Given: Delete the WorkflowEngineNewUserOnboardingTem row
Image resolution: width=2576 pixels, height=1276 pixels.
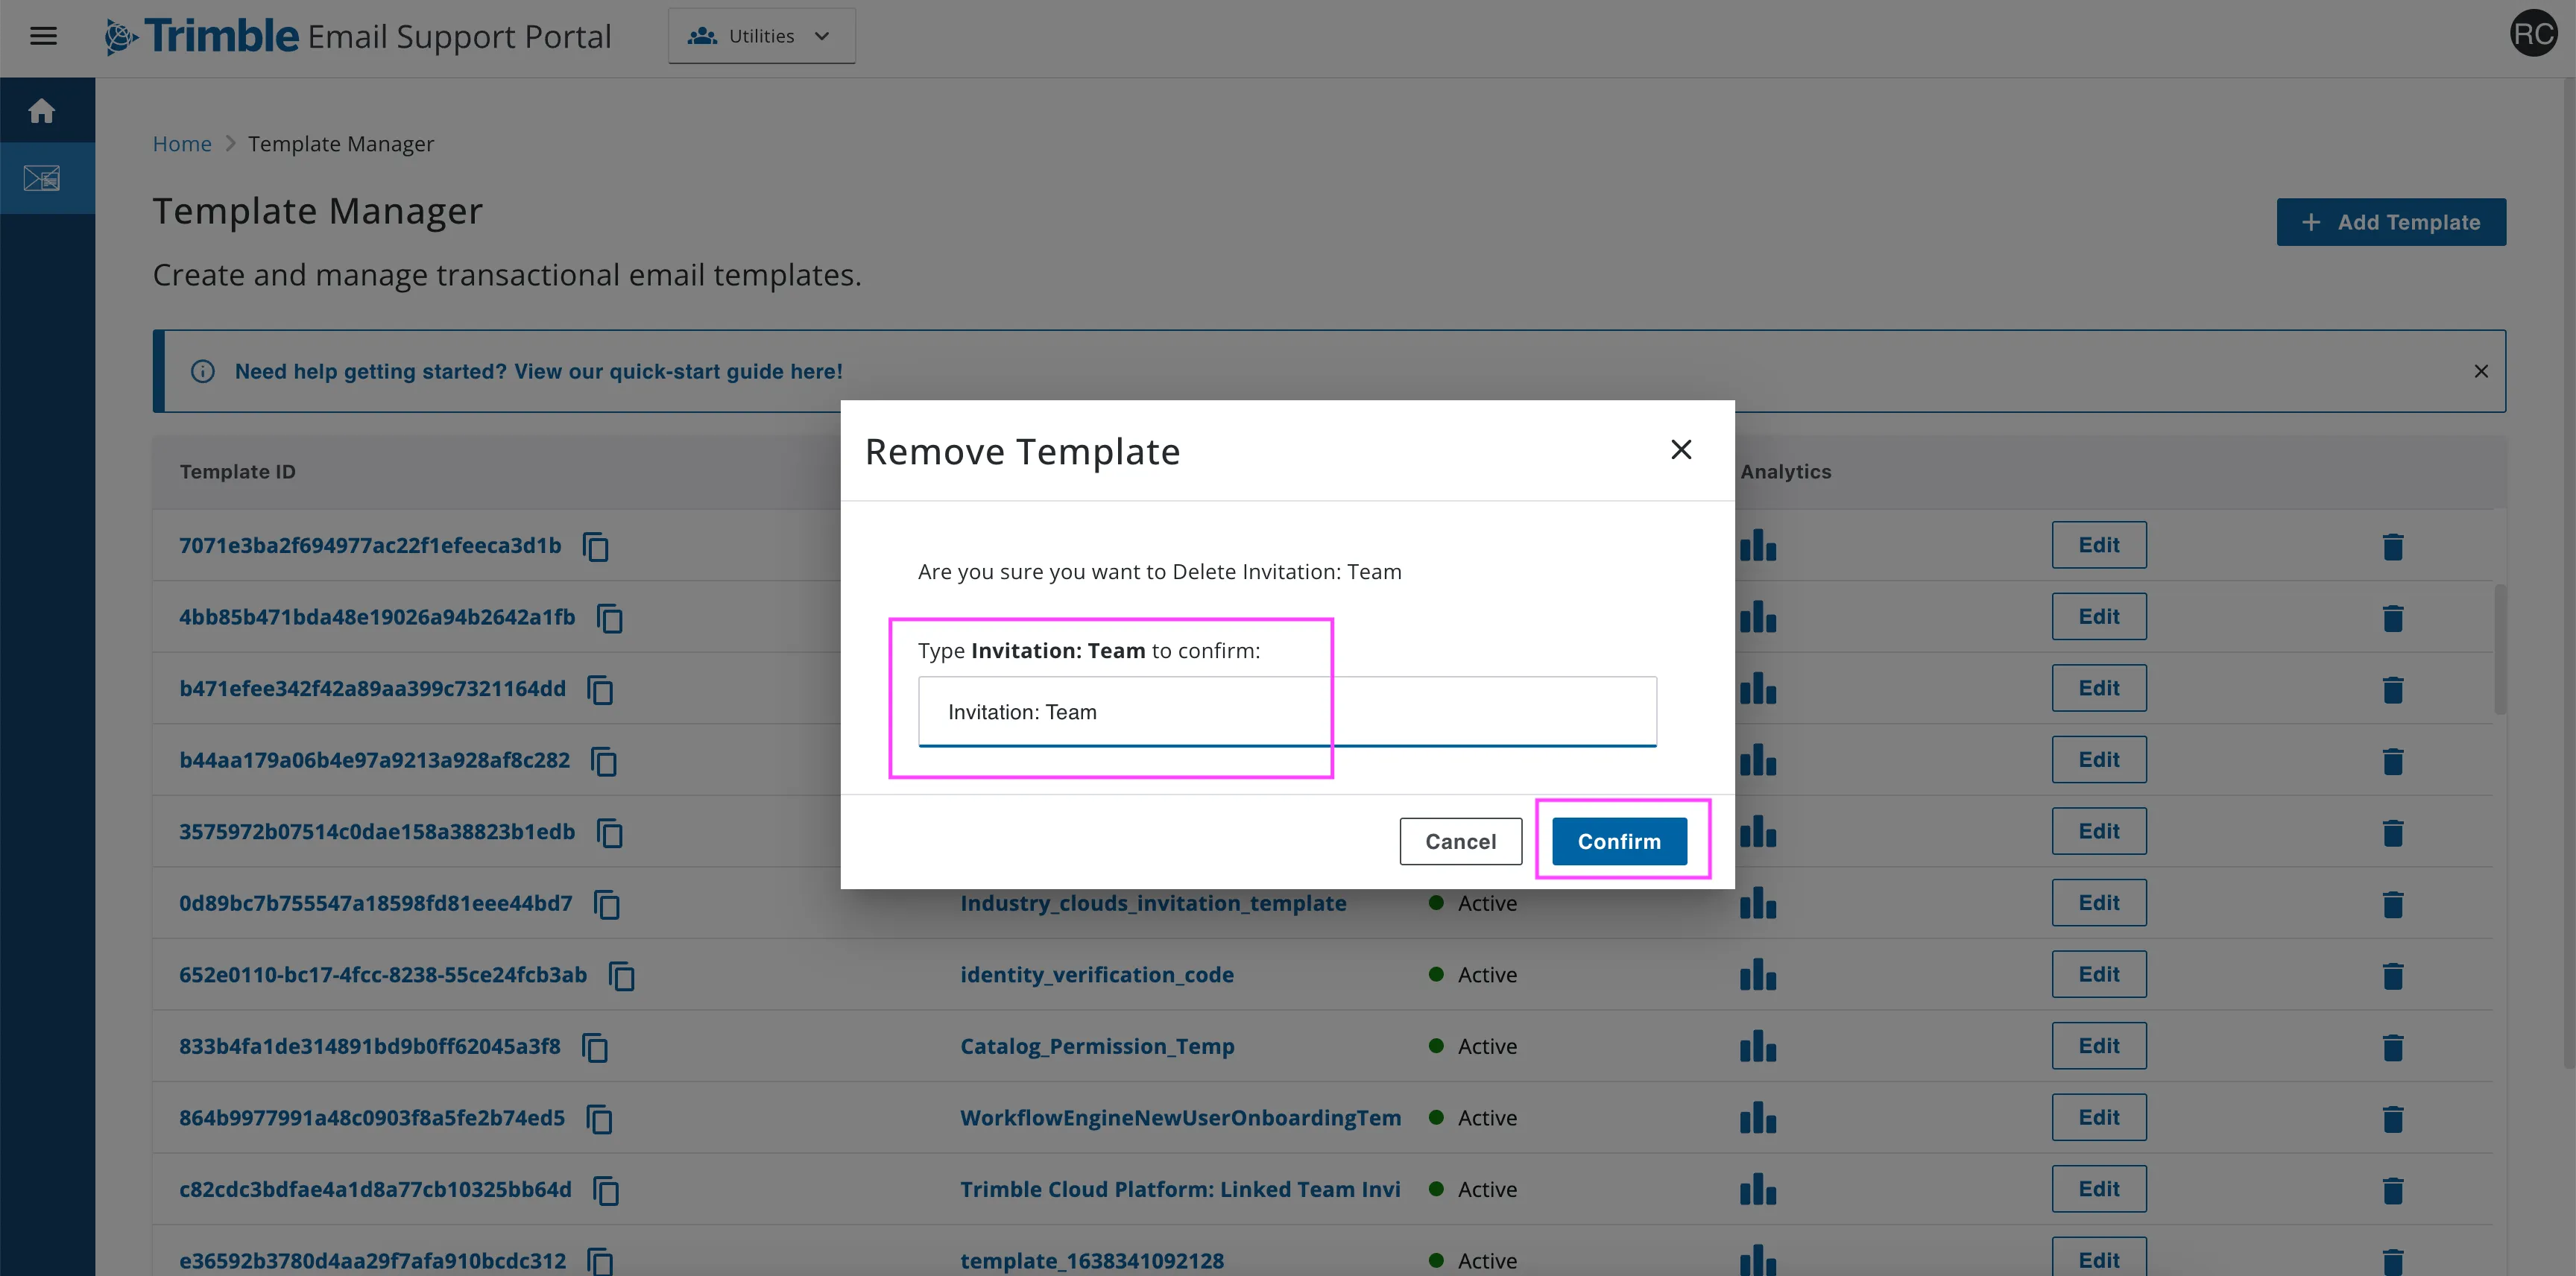Looking at the screenshot, I should [x=2393, y=1118].
